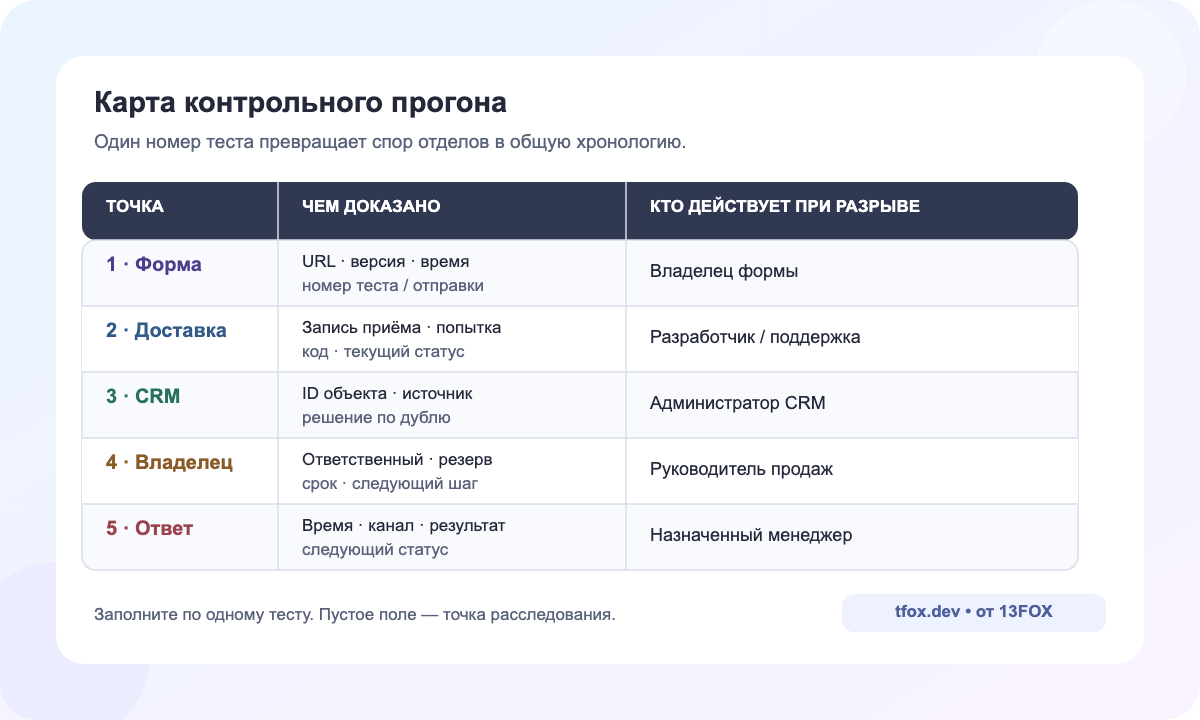Click the subtitle starting 'Один номер теста'
This screenshot has height=720, width=1200.
[x=390, y=142]
